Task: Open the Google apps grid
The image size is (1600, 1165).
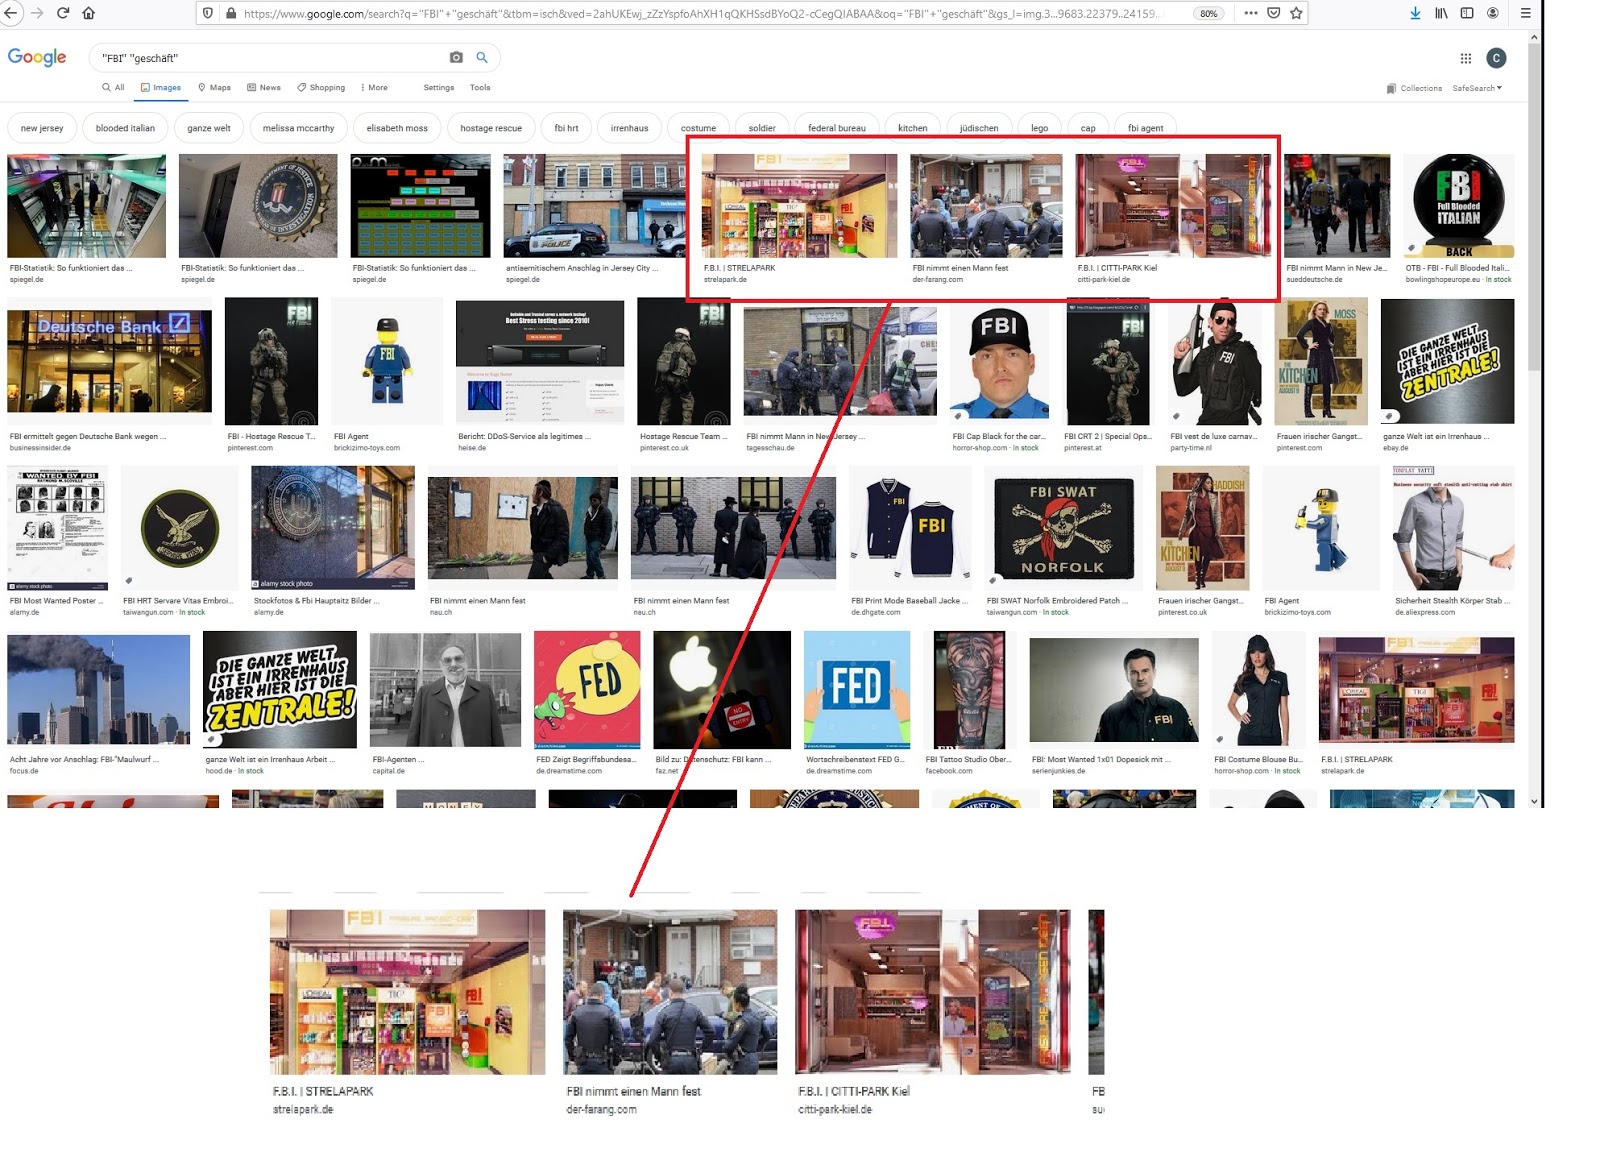Action: click(1465, 58)
